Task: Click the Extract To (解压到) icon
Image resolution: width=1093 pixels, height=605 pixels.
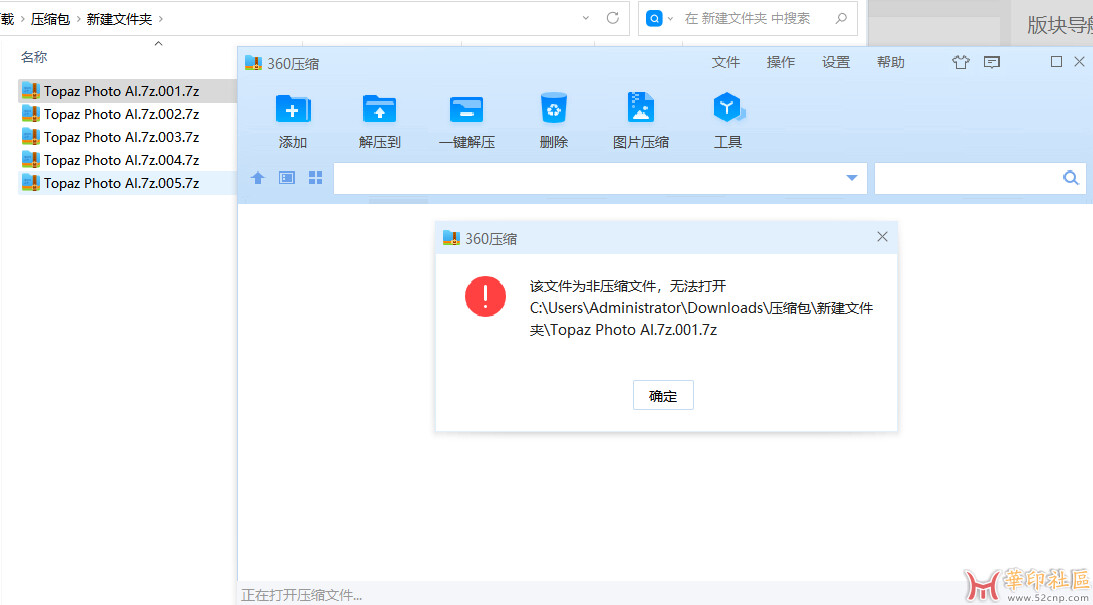Action: (379, 109)
